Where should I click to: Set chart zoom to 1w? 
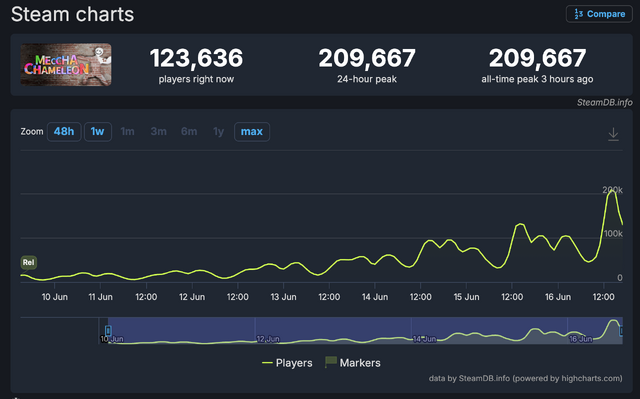[98, 132]
